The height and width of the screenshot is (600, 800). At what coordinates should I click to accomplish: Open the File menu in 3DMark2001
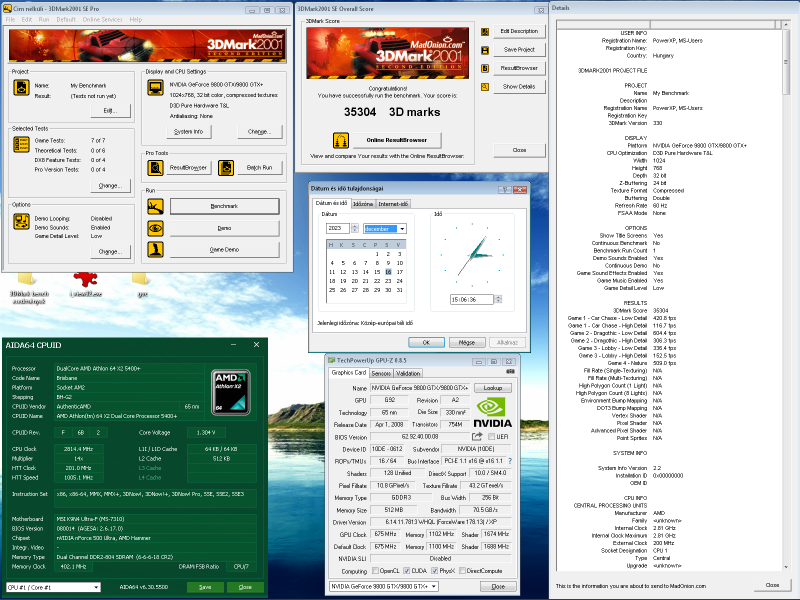[x=10, y=19]
